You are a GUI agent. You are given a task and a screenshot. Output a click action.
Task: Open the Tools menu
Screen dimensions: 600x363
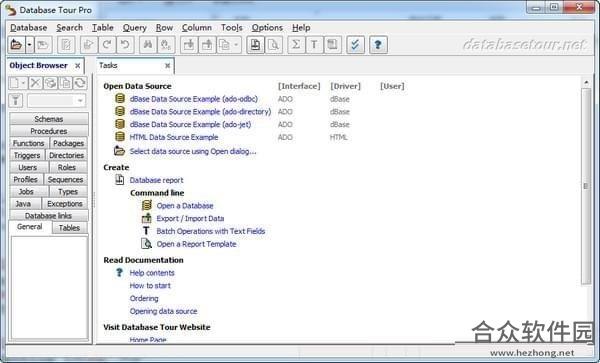[x=232, y=28]
